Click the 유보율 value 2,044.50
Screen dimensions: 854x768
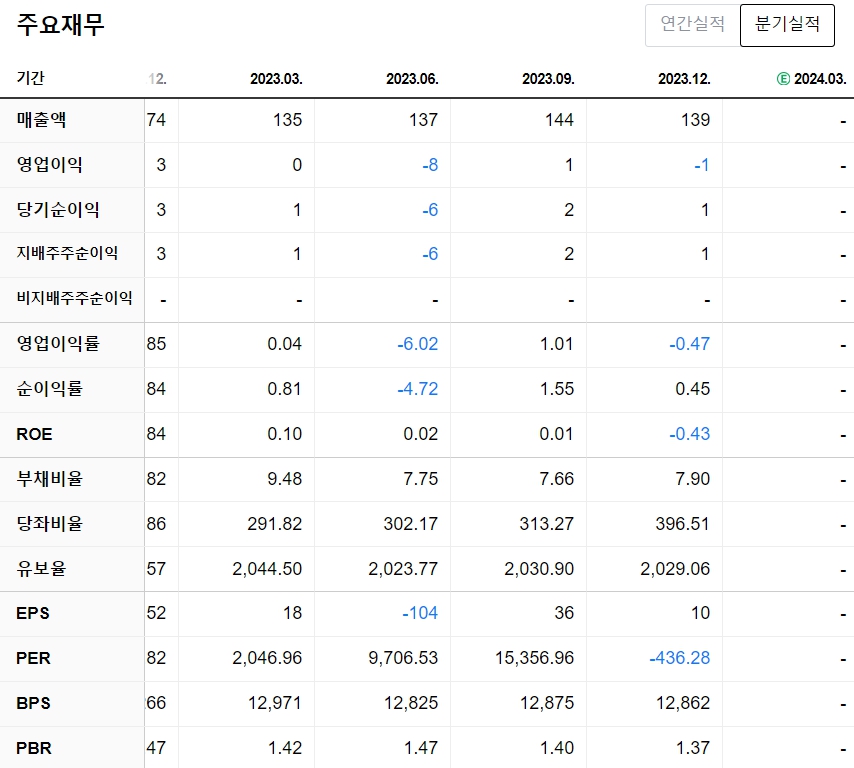click(267, 569)
